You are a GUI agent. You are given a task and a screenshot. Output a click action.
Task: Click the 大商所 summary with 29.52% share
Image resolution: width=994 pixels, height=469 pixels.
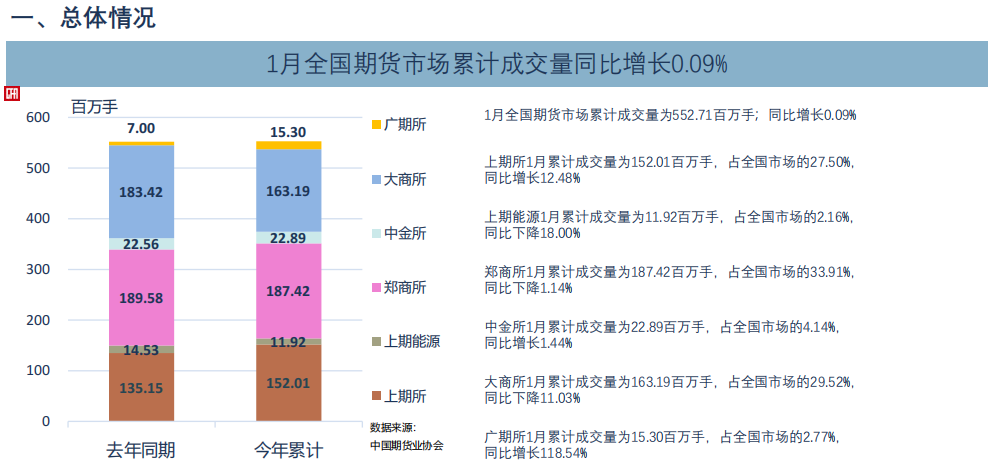669,390
